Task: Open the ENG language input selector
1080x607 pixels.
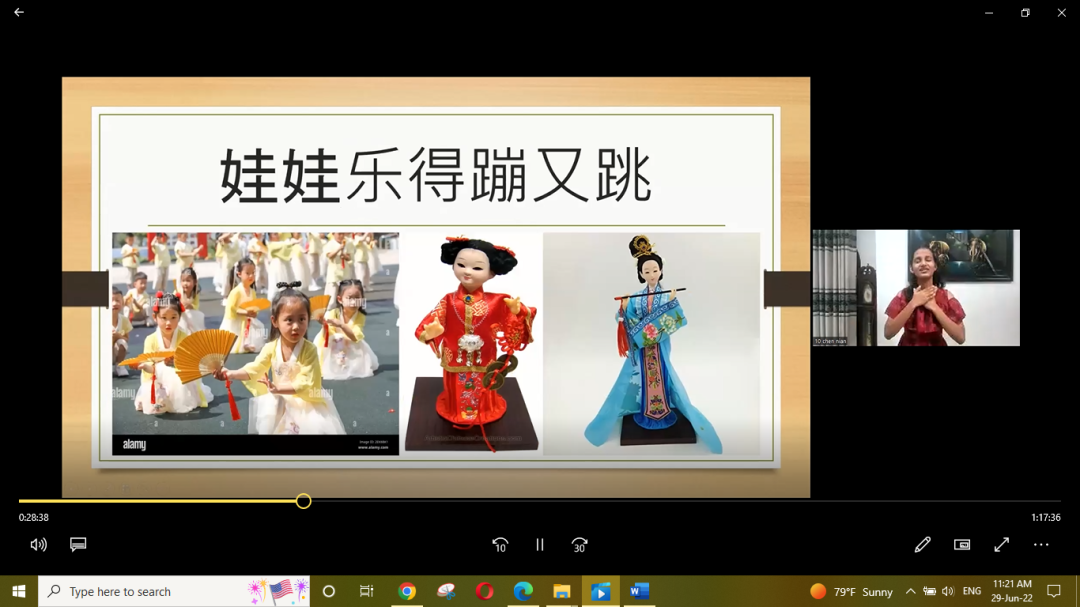Action: point(971,592)
